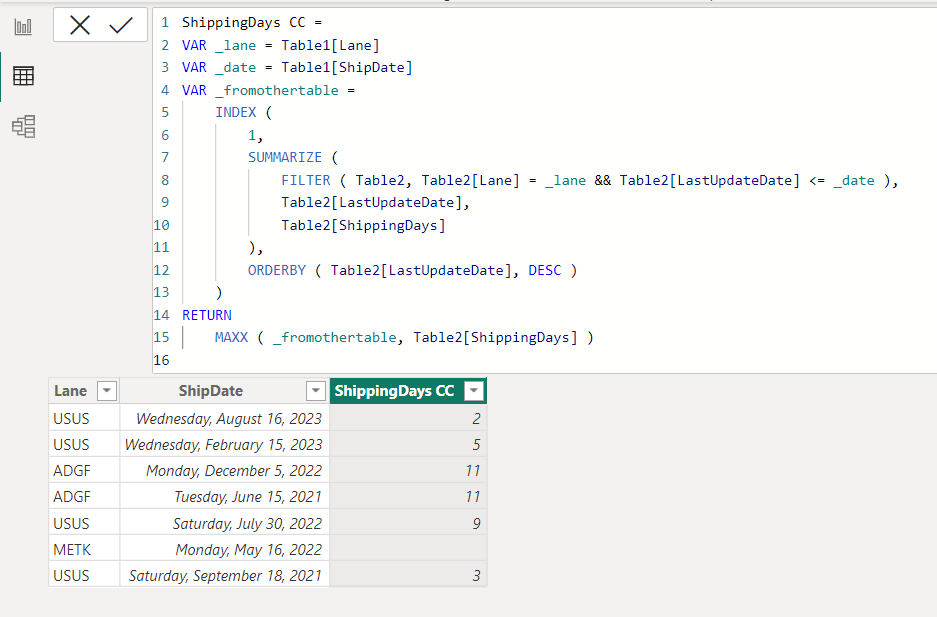Open ShippingDays CC column filter dropdown
The image size is (937, 617).
click(x=473, y=391)
